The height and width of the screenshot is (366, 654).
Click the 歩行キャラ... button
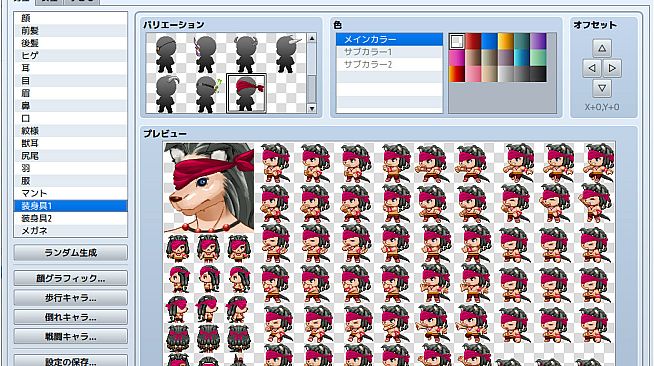[x=70, y=298]
